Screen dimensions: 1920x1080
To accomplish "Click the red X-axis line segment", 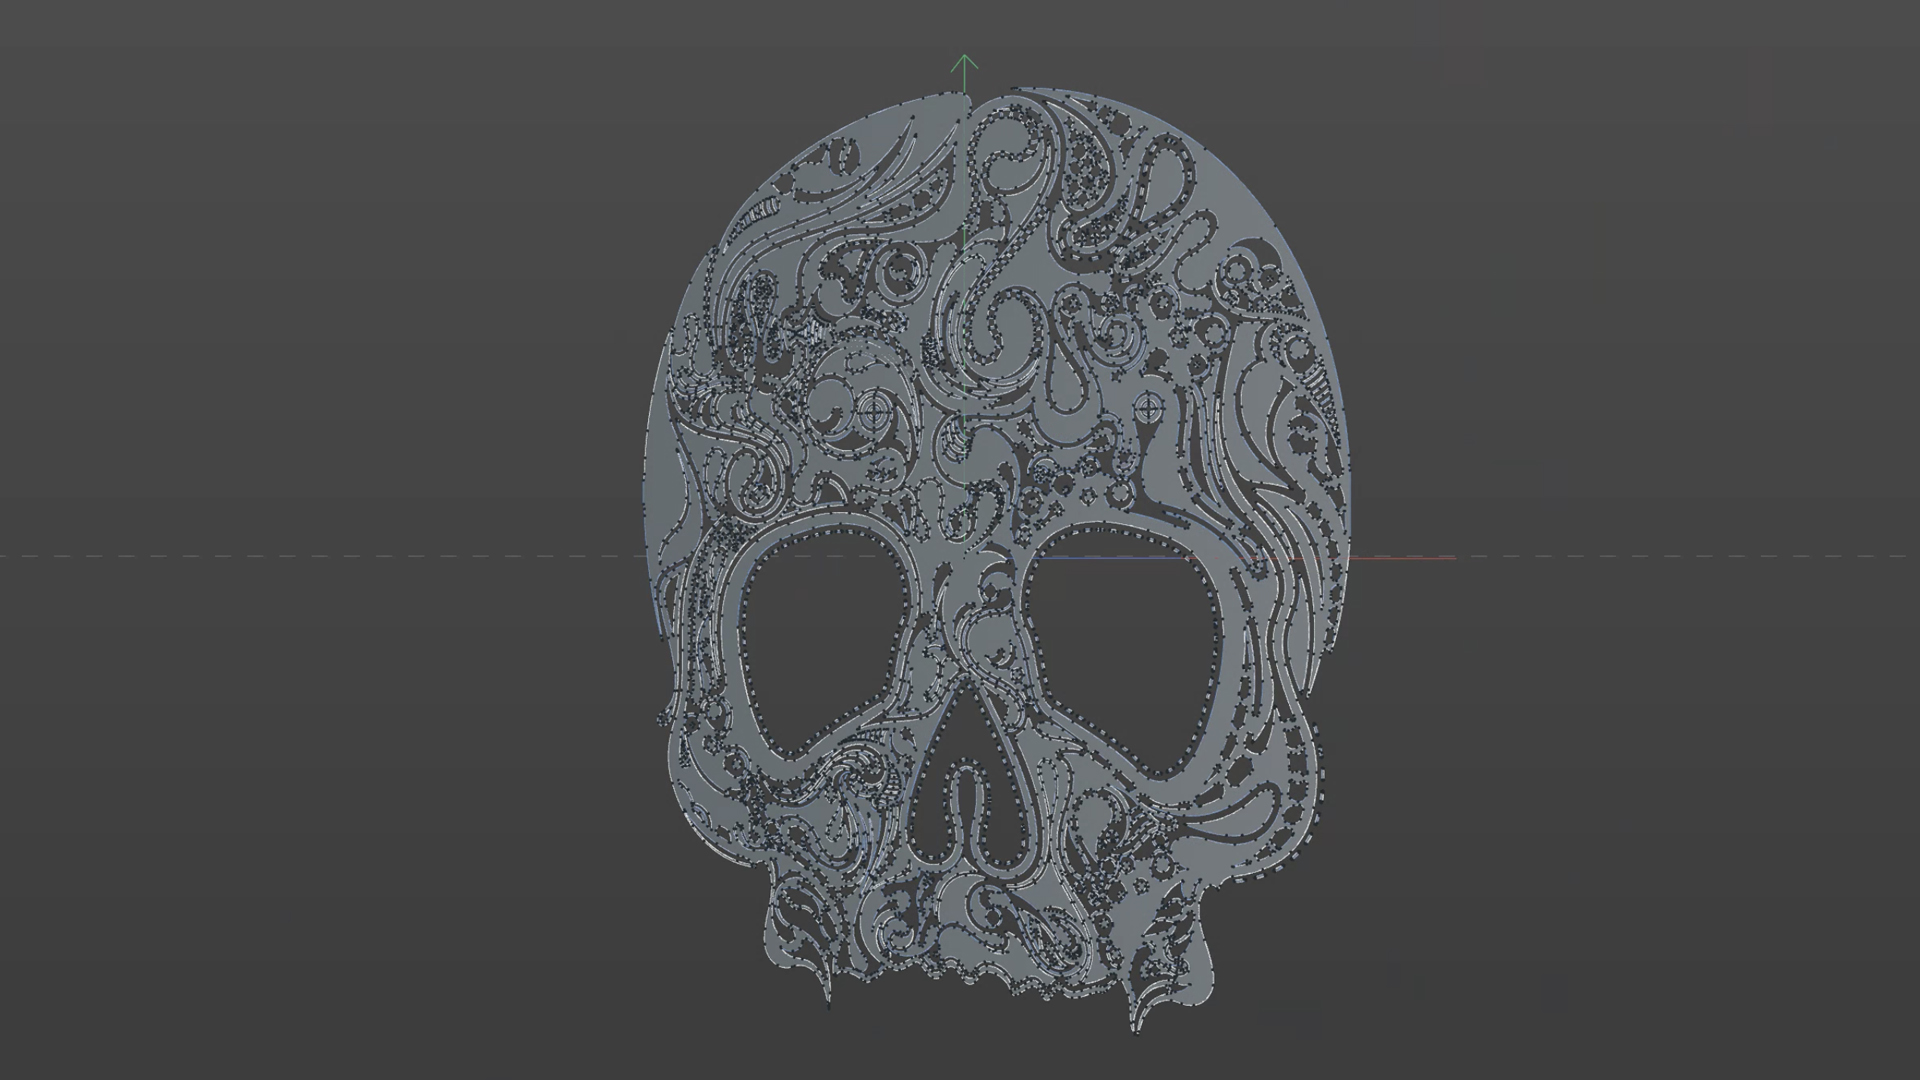I will pos(1400,558).
